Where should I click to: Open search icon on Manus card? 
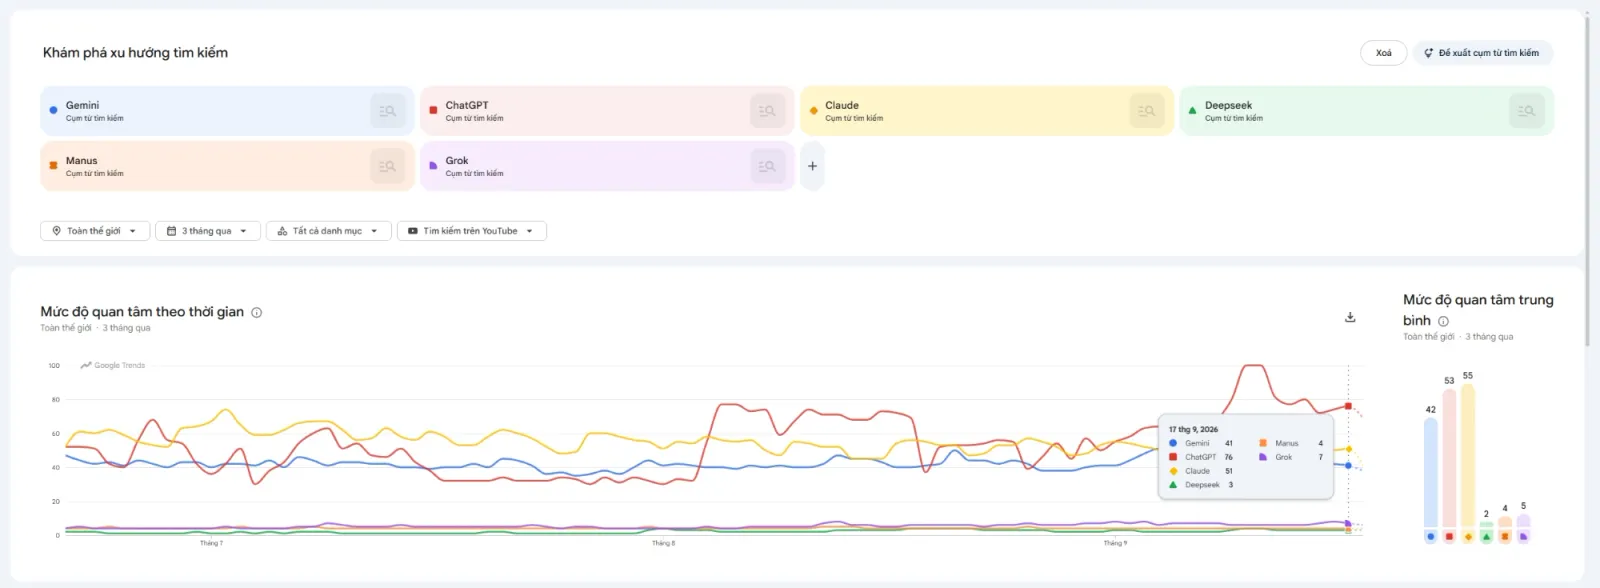(388, 166)
